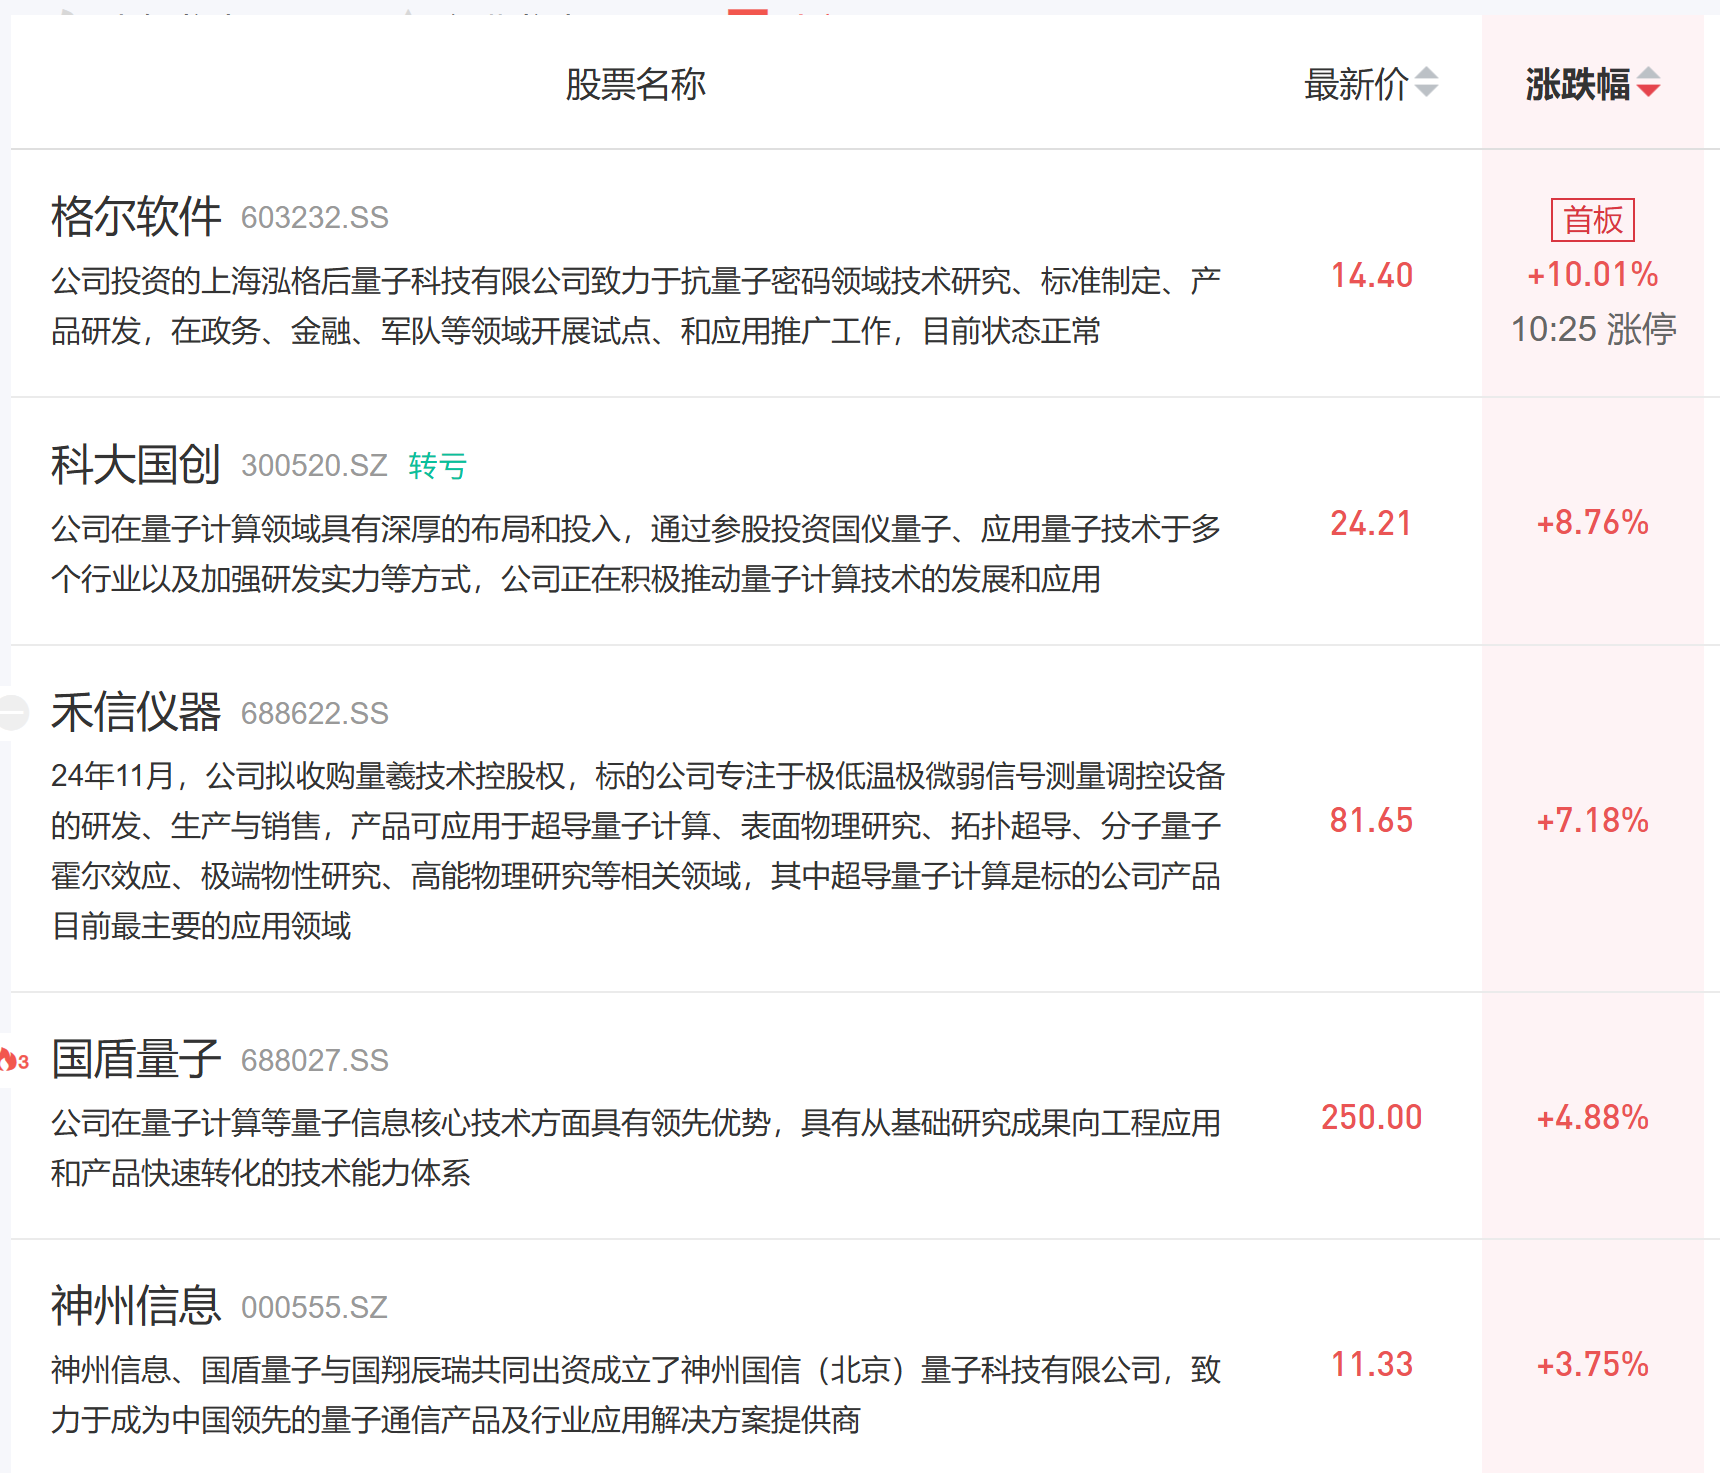The height and width of the screenshot is (1473, 1720).
Task: Sort by 最新价 column arrows
Action: click(1427, 83)
